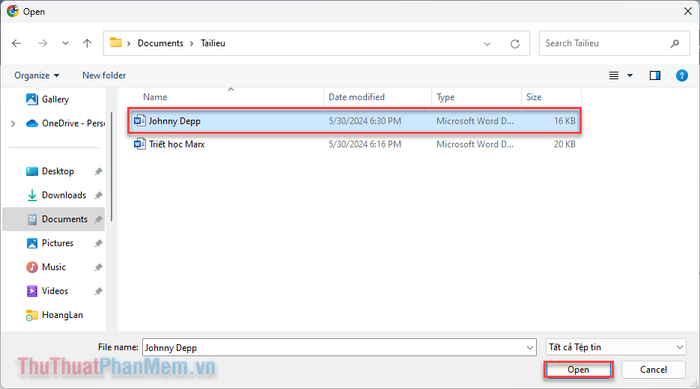Select Documents in the address path

click(160, 43)
